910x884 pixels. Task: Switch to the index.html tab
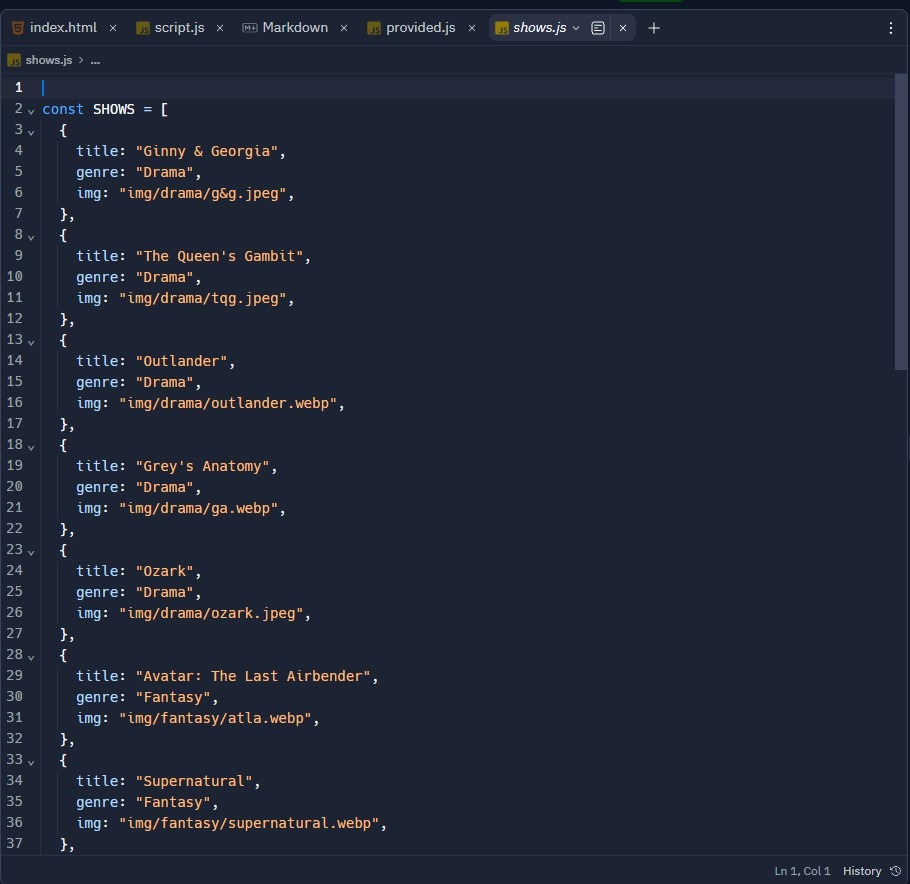tap(62, 28)
